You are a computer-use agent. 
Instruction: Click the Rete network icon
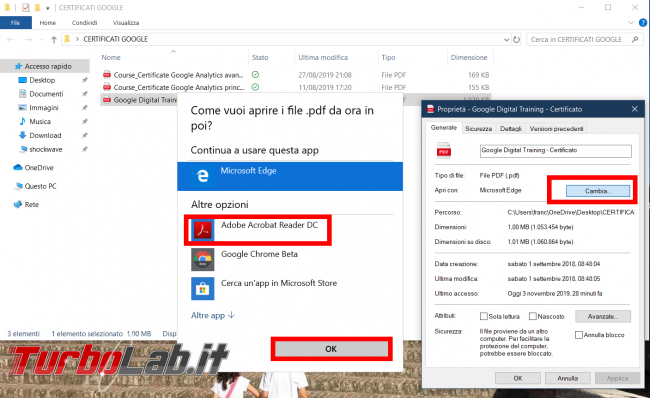click(18, 204)
